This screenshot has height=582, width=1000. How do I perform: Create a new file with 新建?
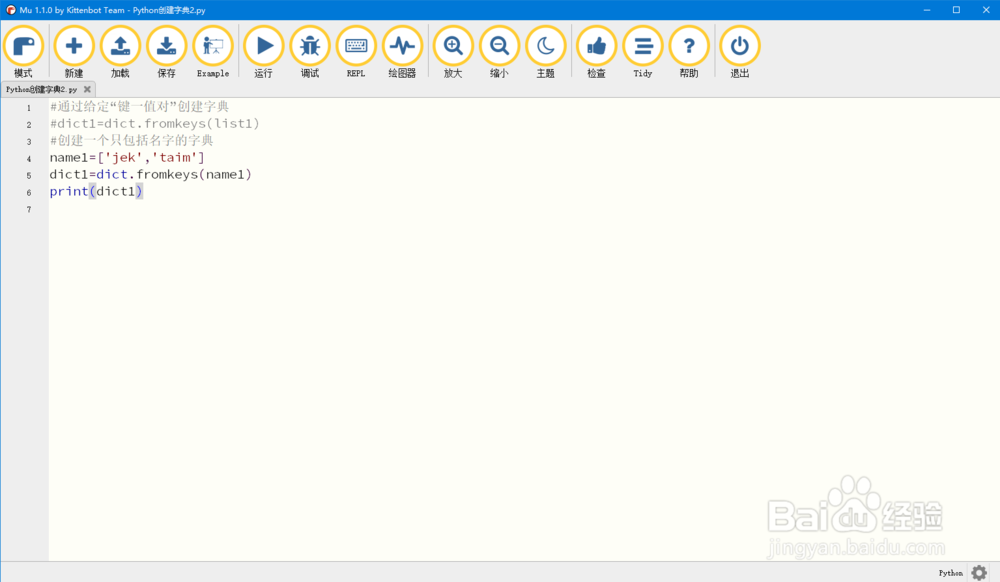[x=73, y=45]
